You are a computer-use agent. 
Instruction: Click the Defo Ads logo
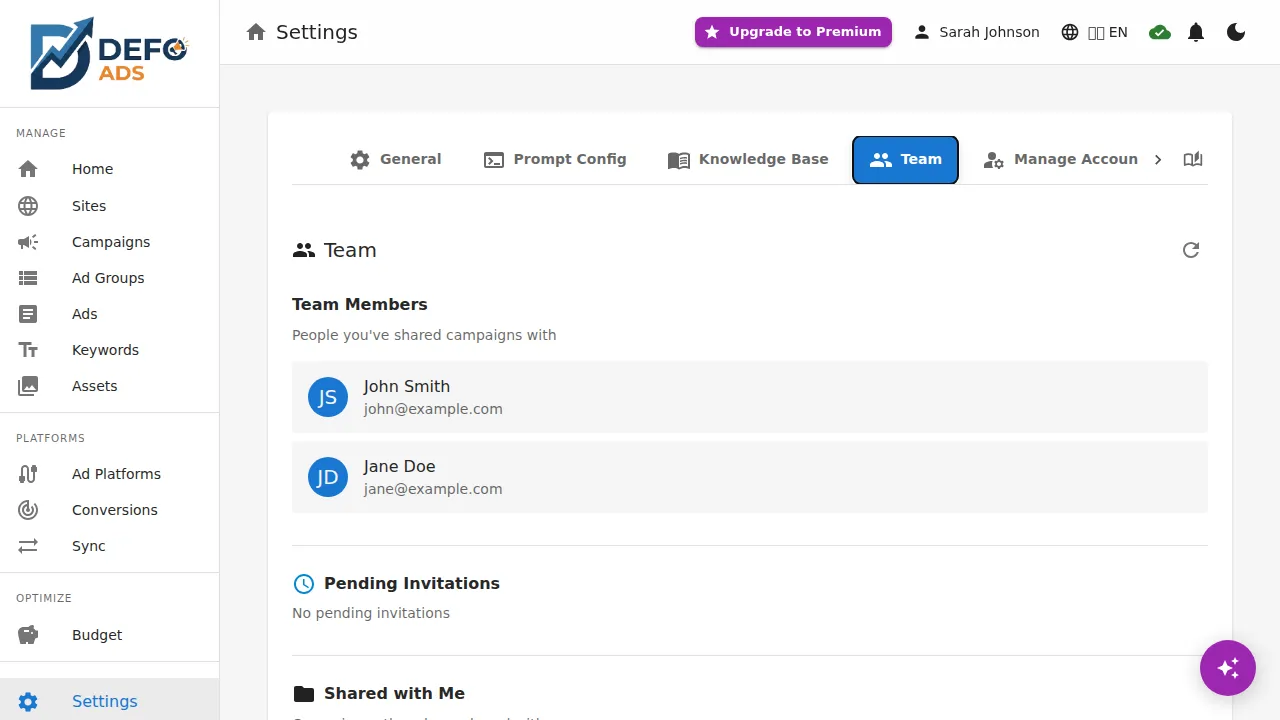[x=109, y=53]
